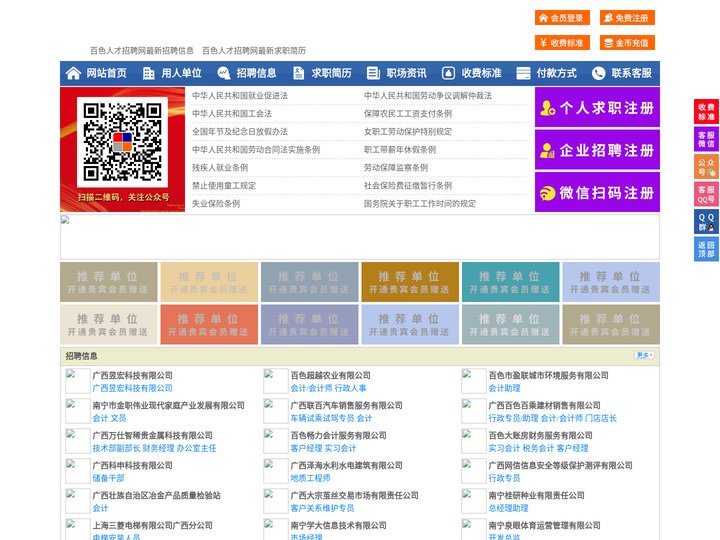Click 微信扫码注册 banner text

point(607,193)
